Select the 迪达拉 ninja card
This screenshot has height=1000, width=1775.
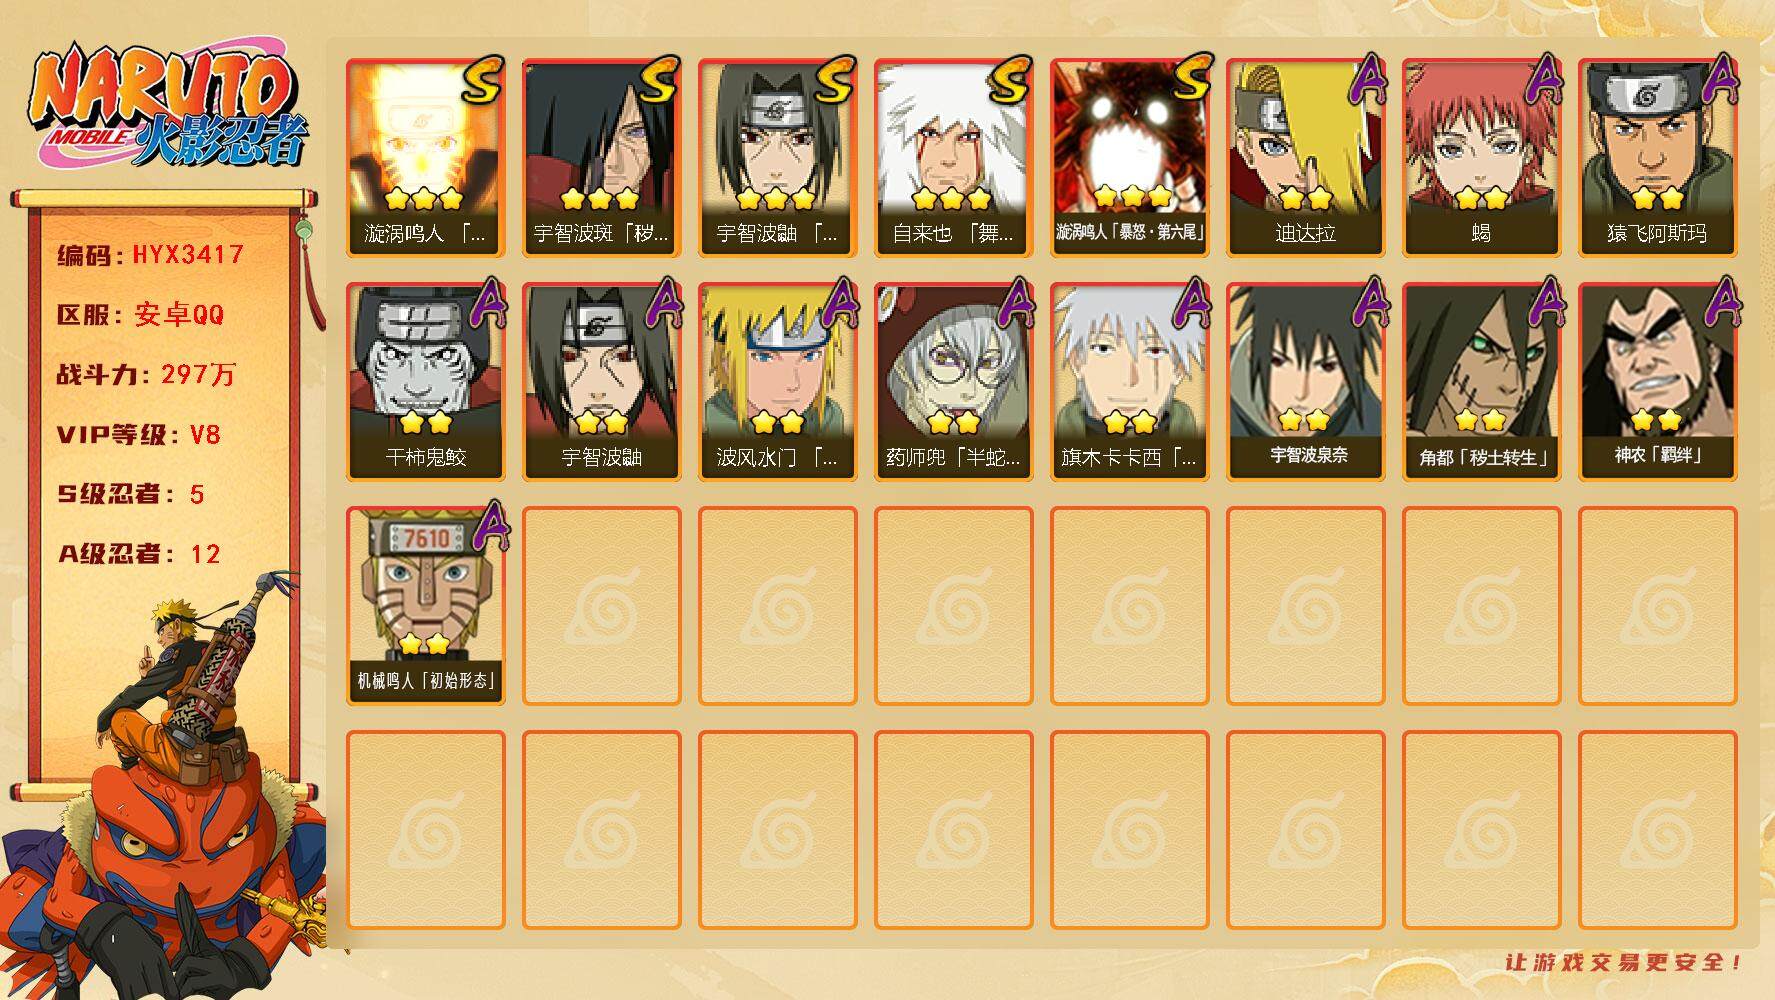coord(1305,158)
